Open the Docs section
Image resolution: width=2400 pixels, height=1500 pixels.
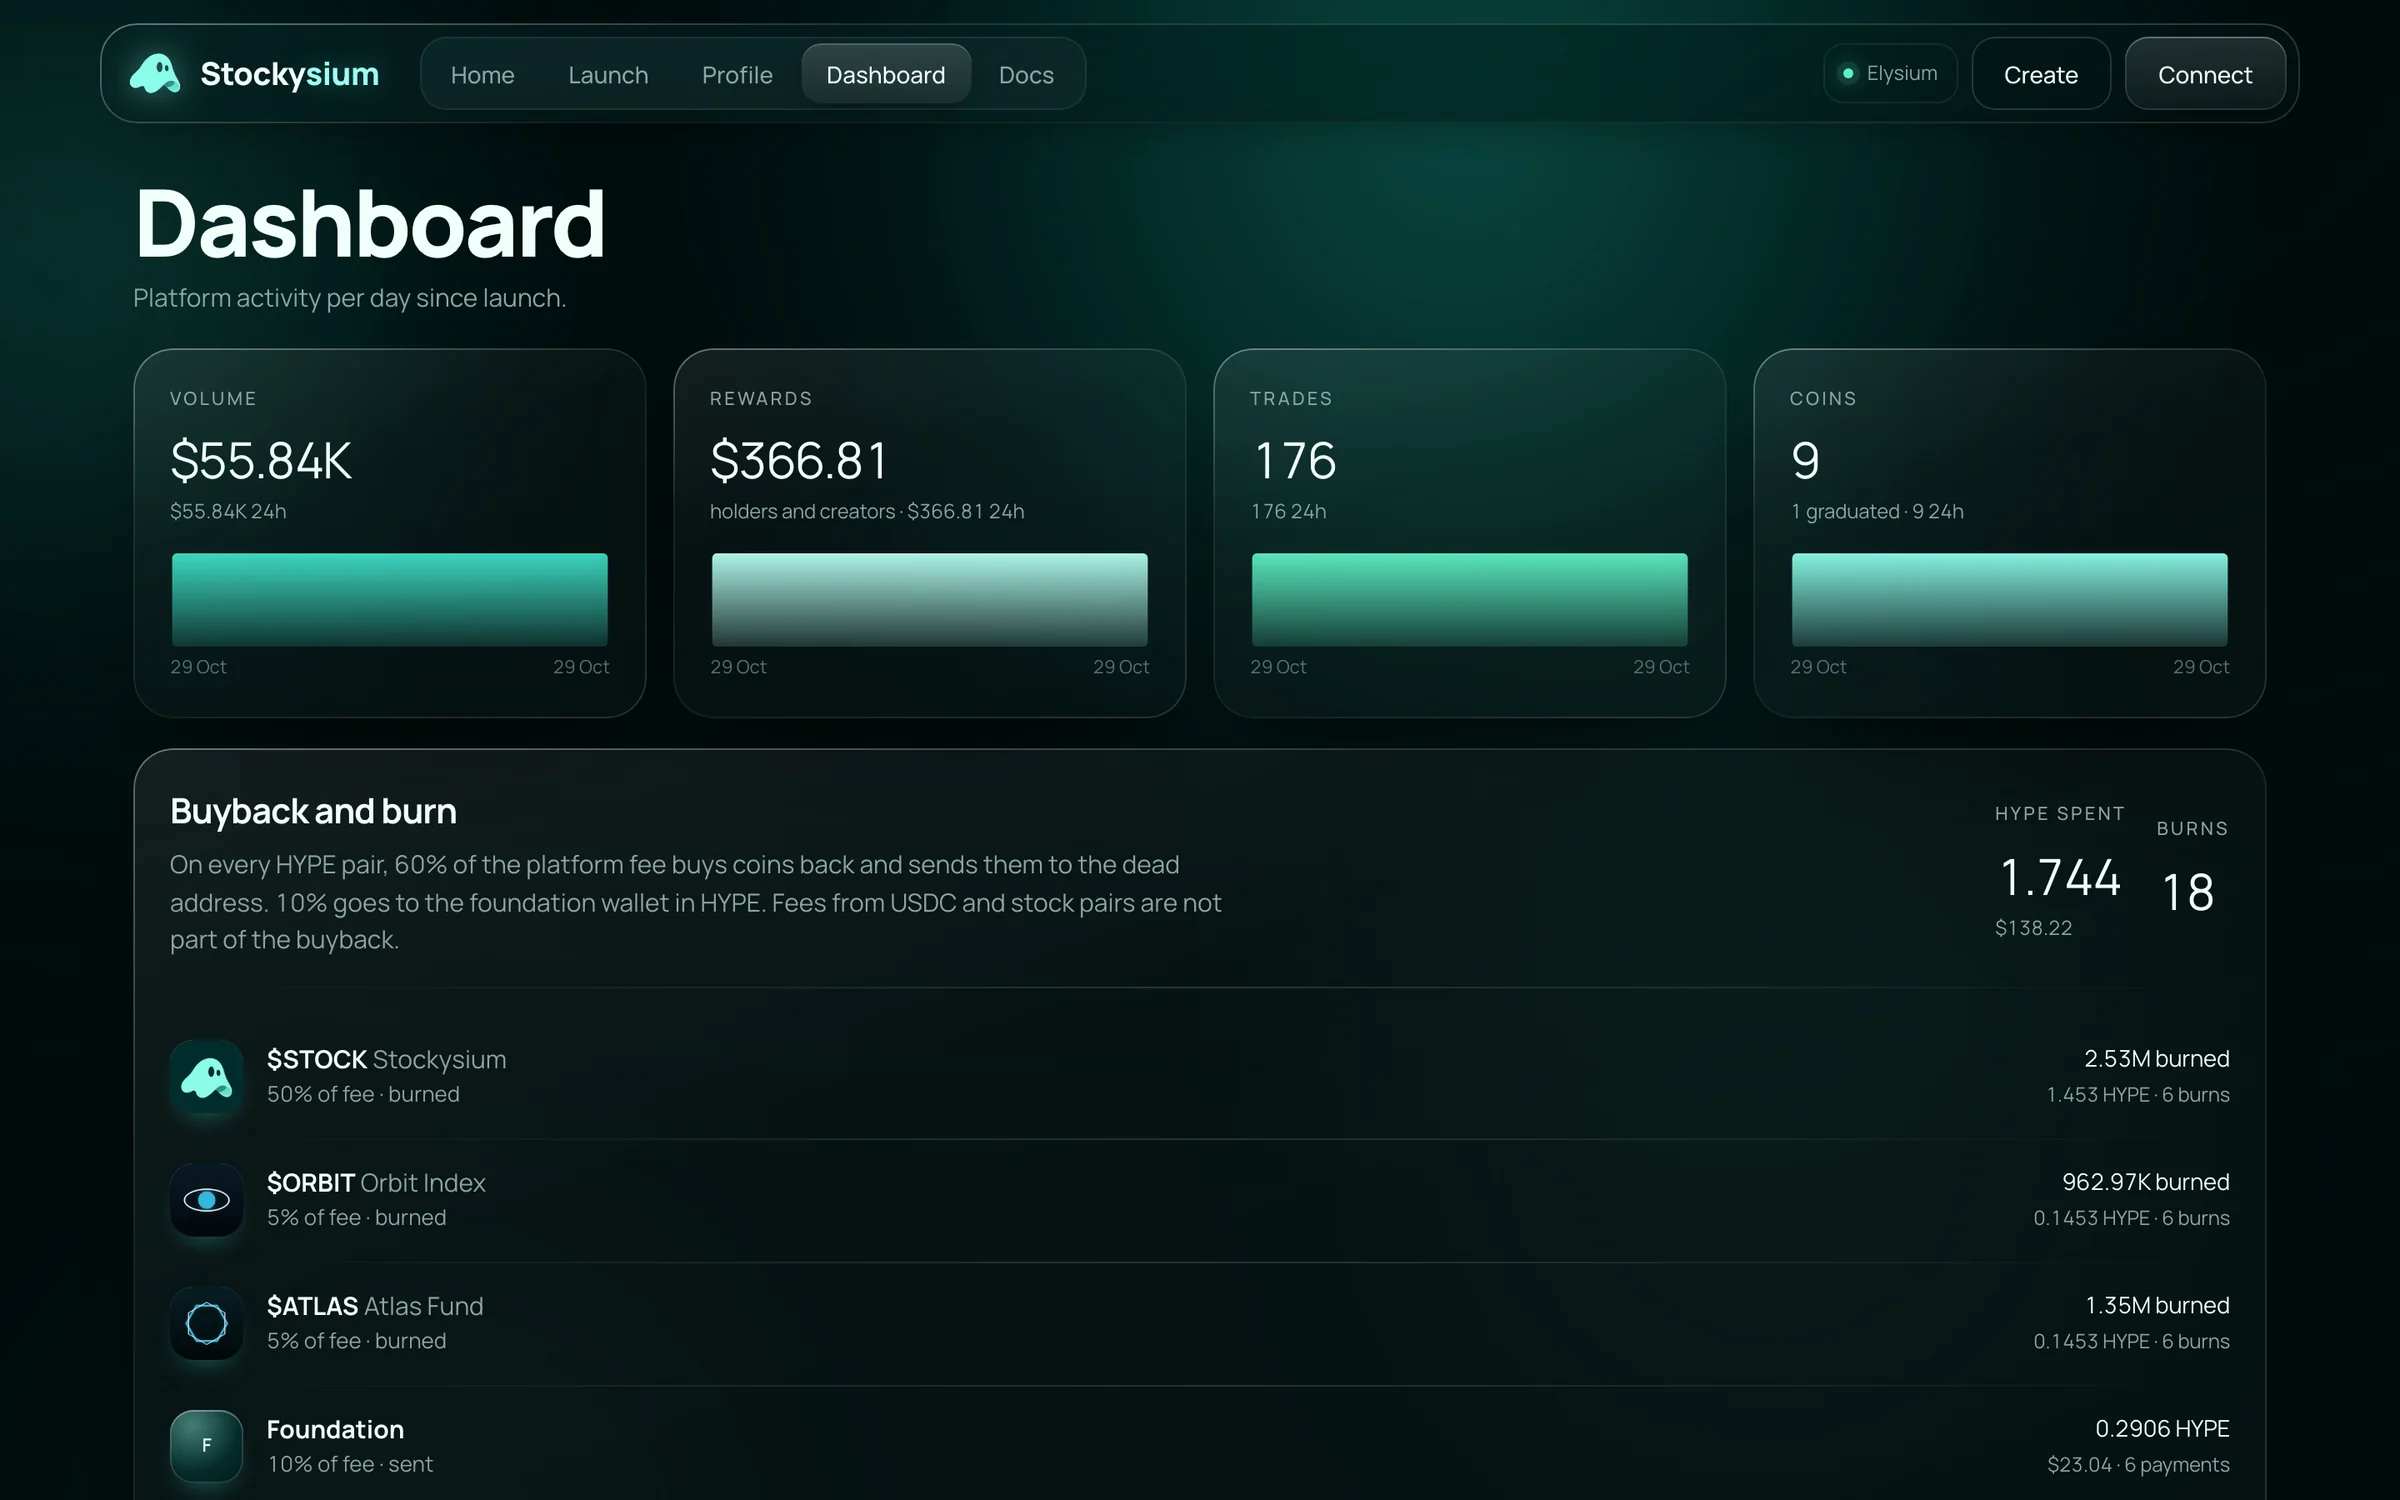1026,75
